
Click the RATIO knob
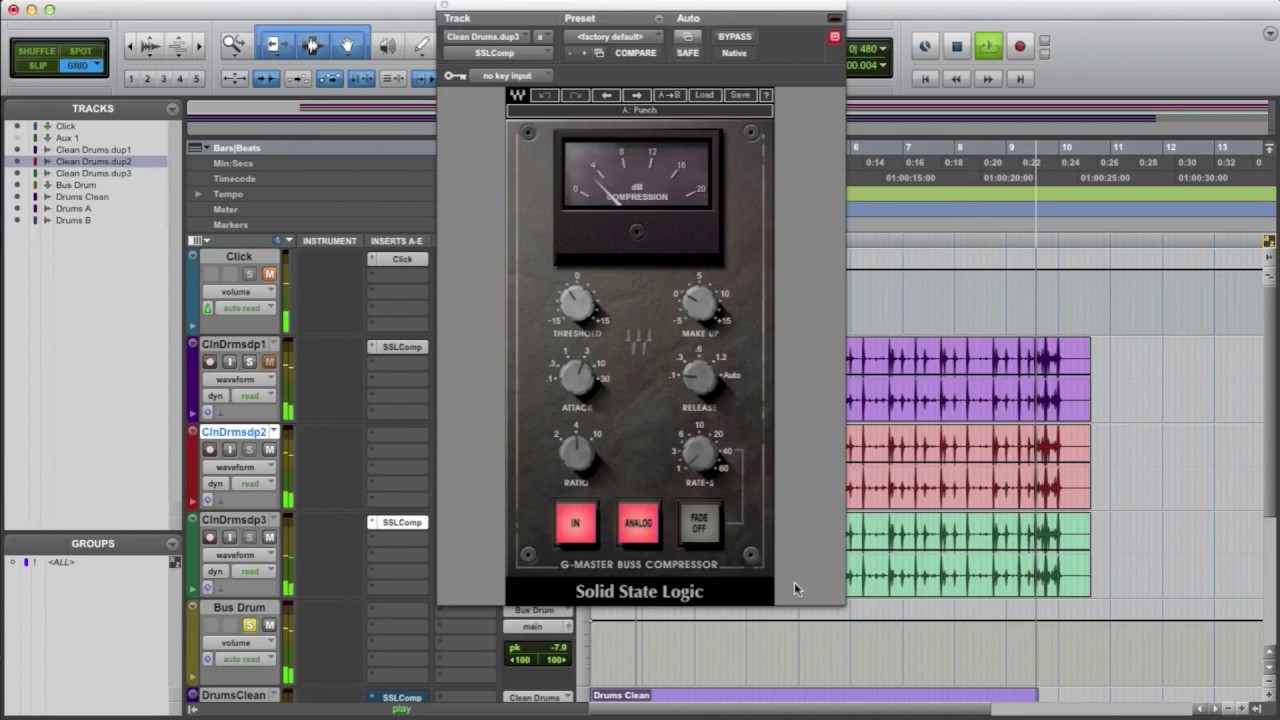click(x=576, y=454)
